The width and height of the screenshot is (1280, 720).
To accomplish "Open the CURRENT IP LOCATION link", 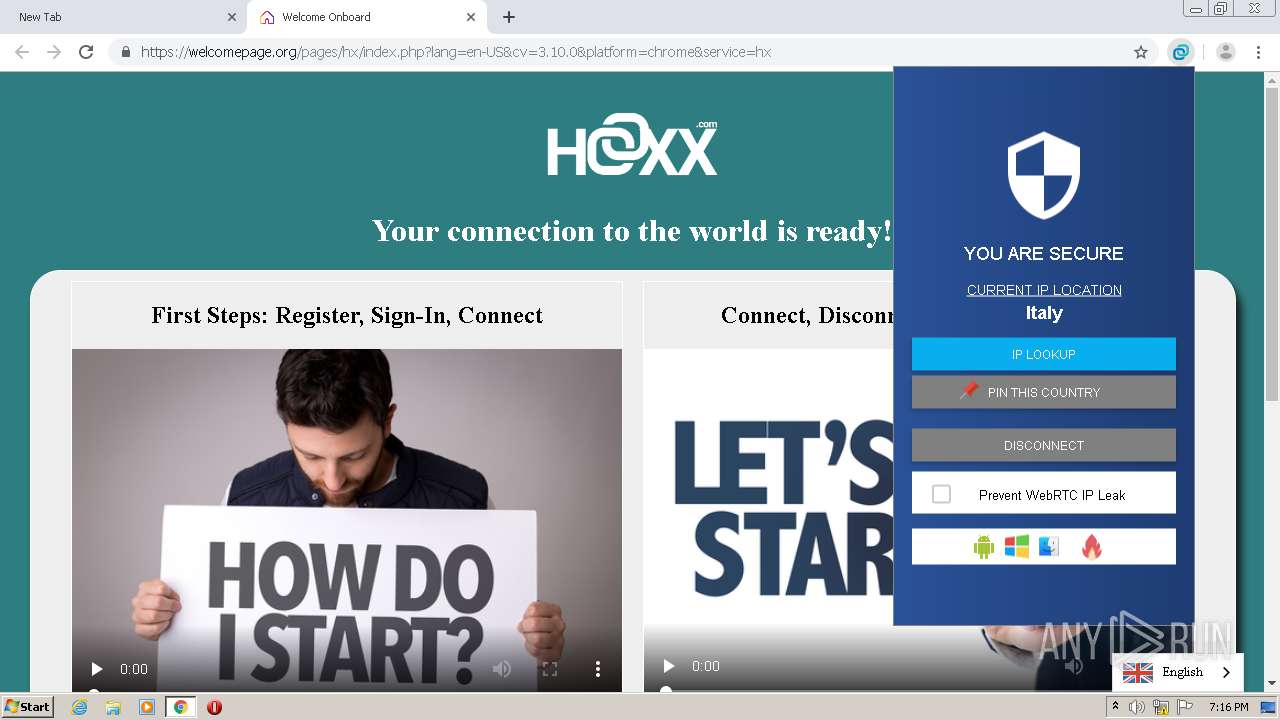I will tap(1044, 290).
